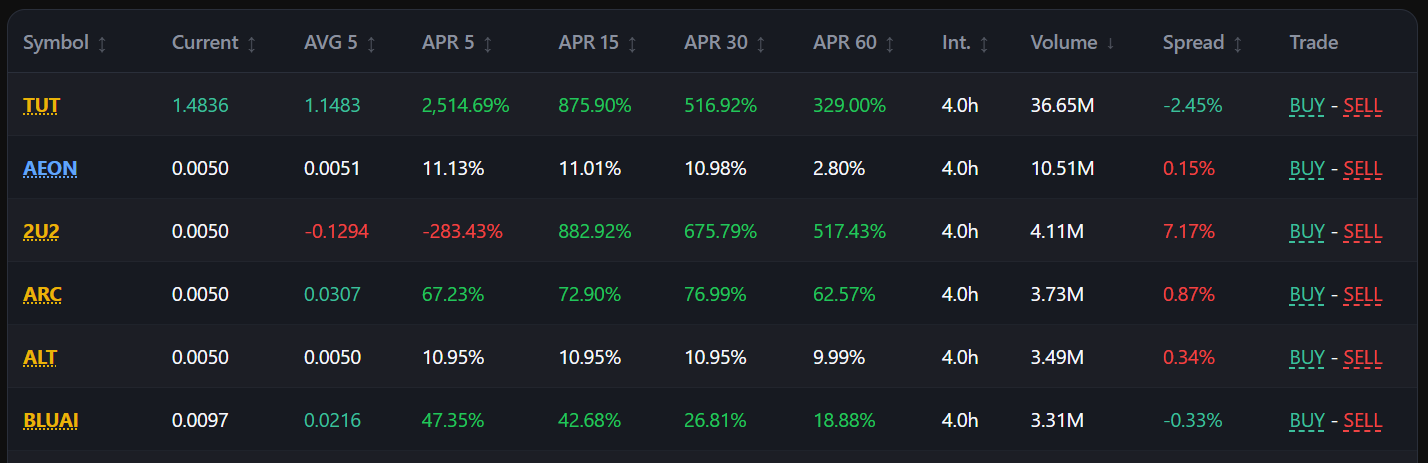Viewport: 1428px width, 463px height.
Task: Click BUY in the ARC row
Action: (x=1307, y=294)
